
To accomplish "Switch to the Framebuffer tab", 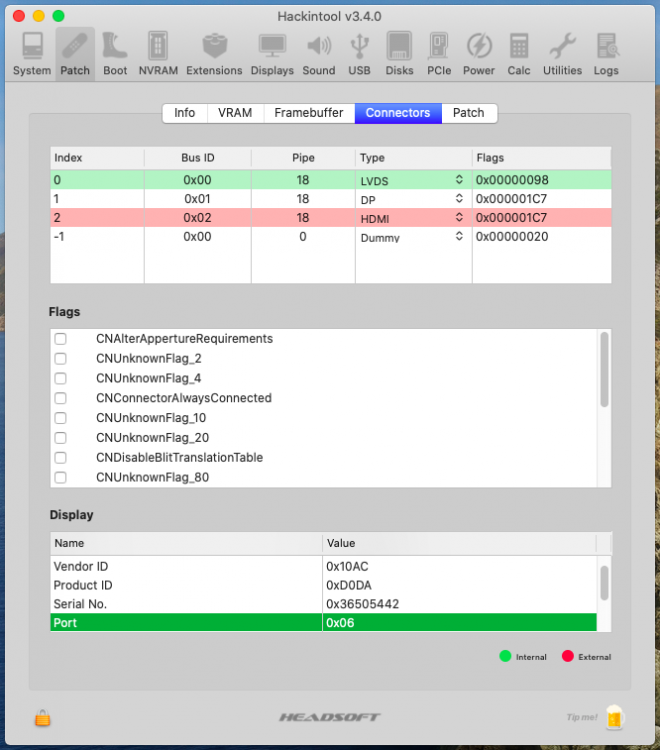I will click(x=309, y=113).
